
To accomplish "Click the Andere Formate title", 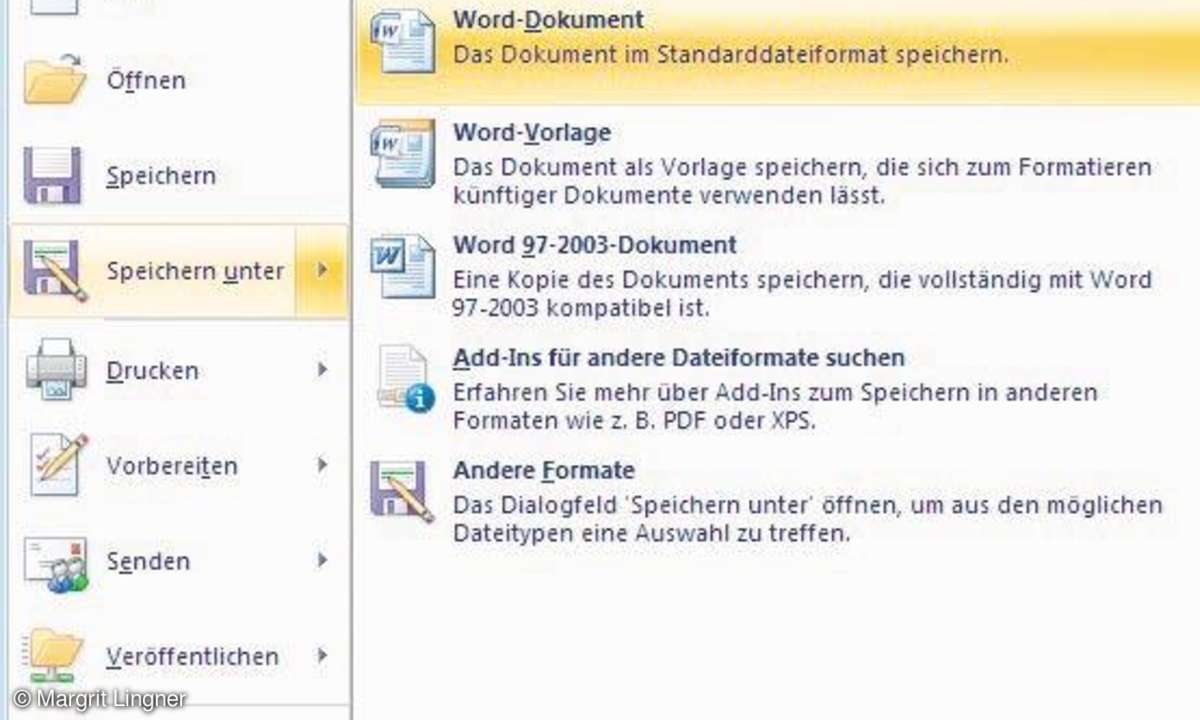I will coord(543,470).
